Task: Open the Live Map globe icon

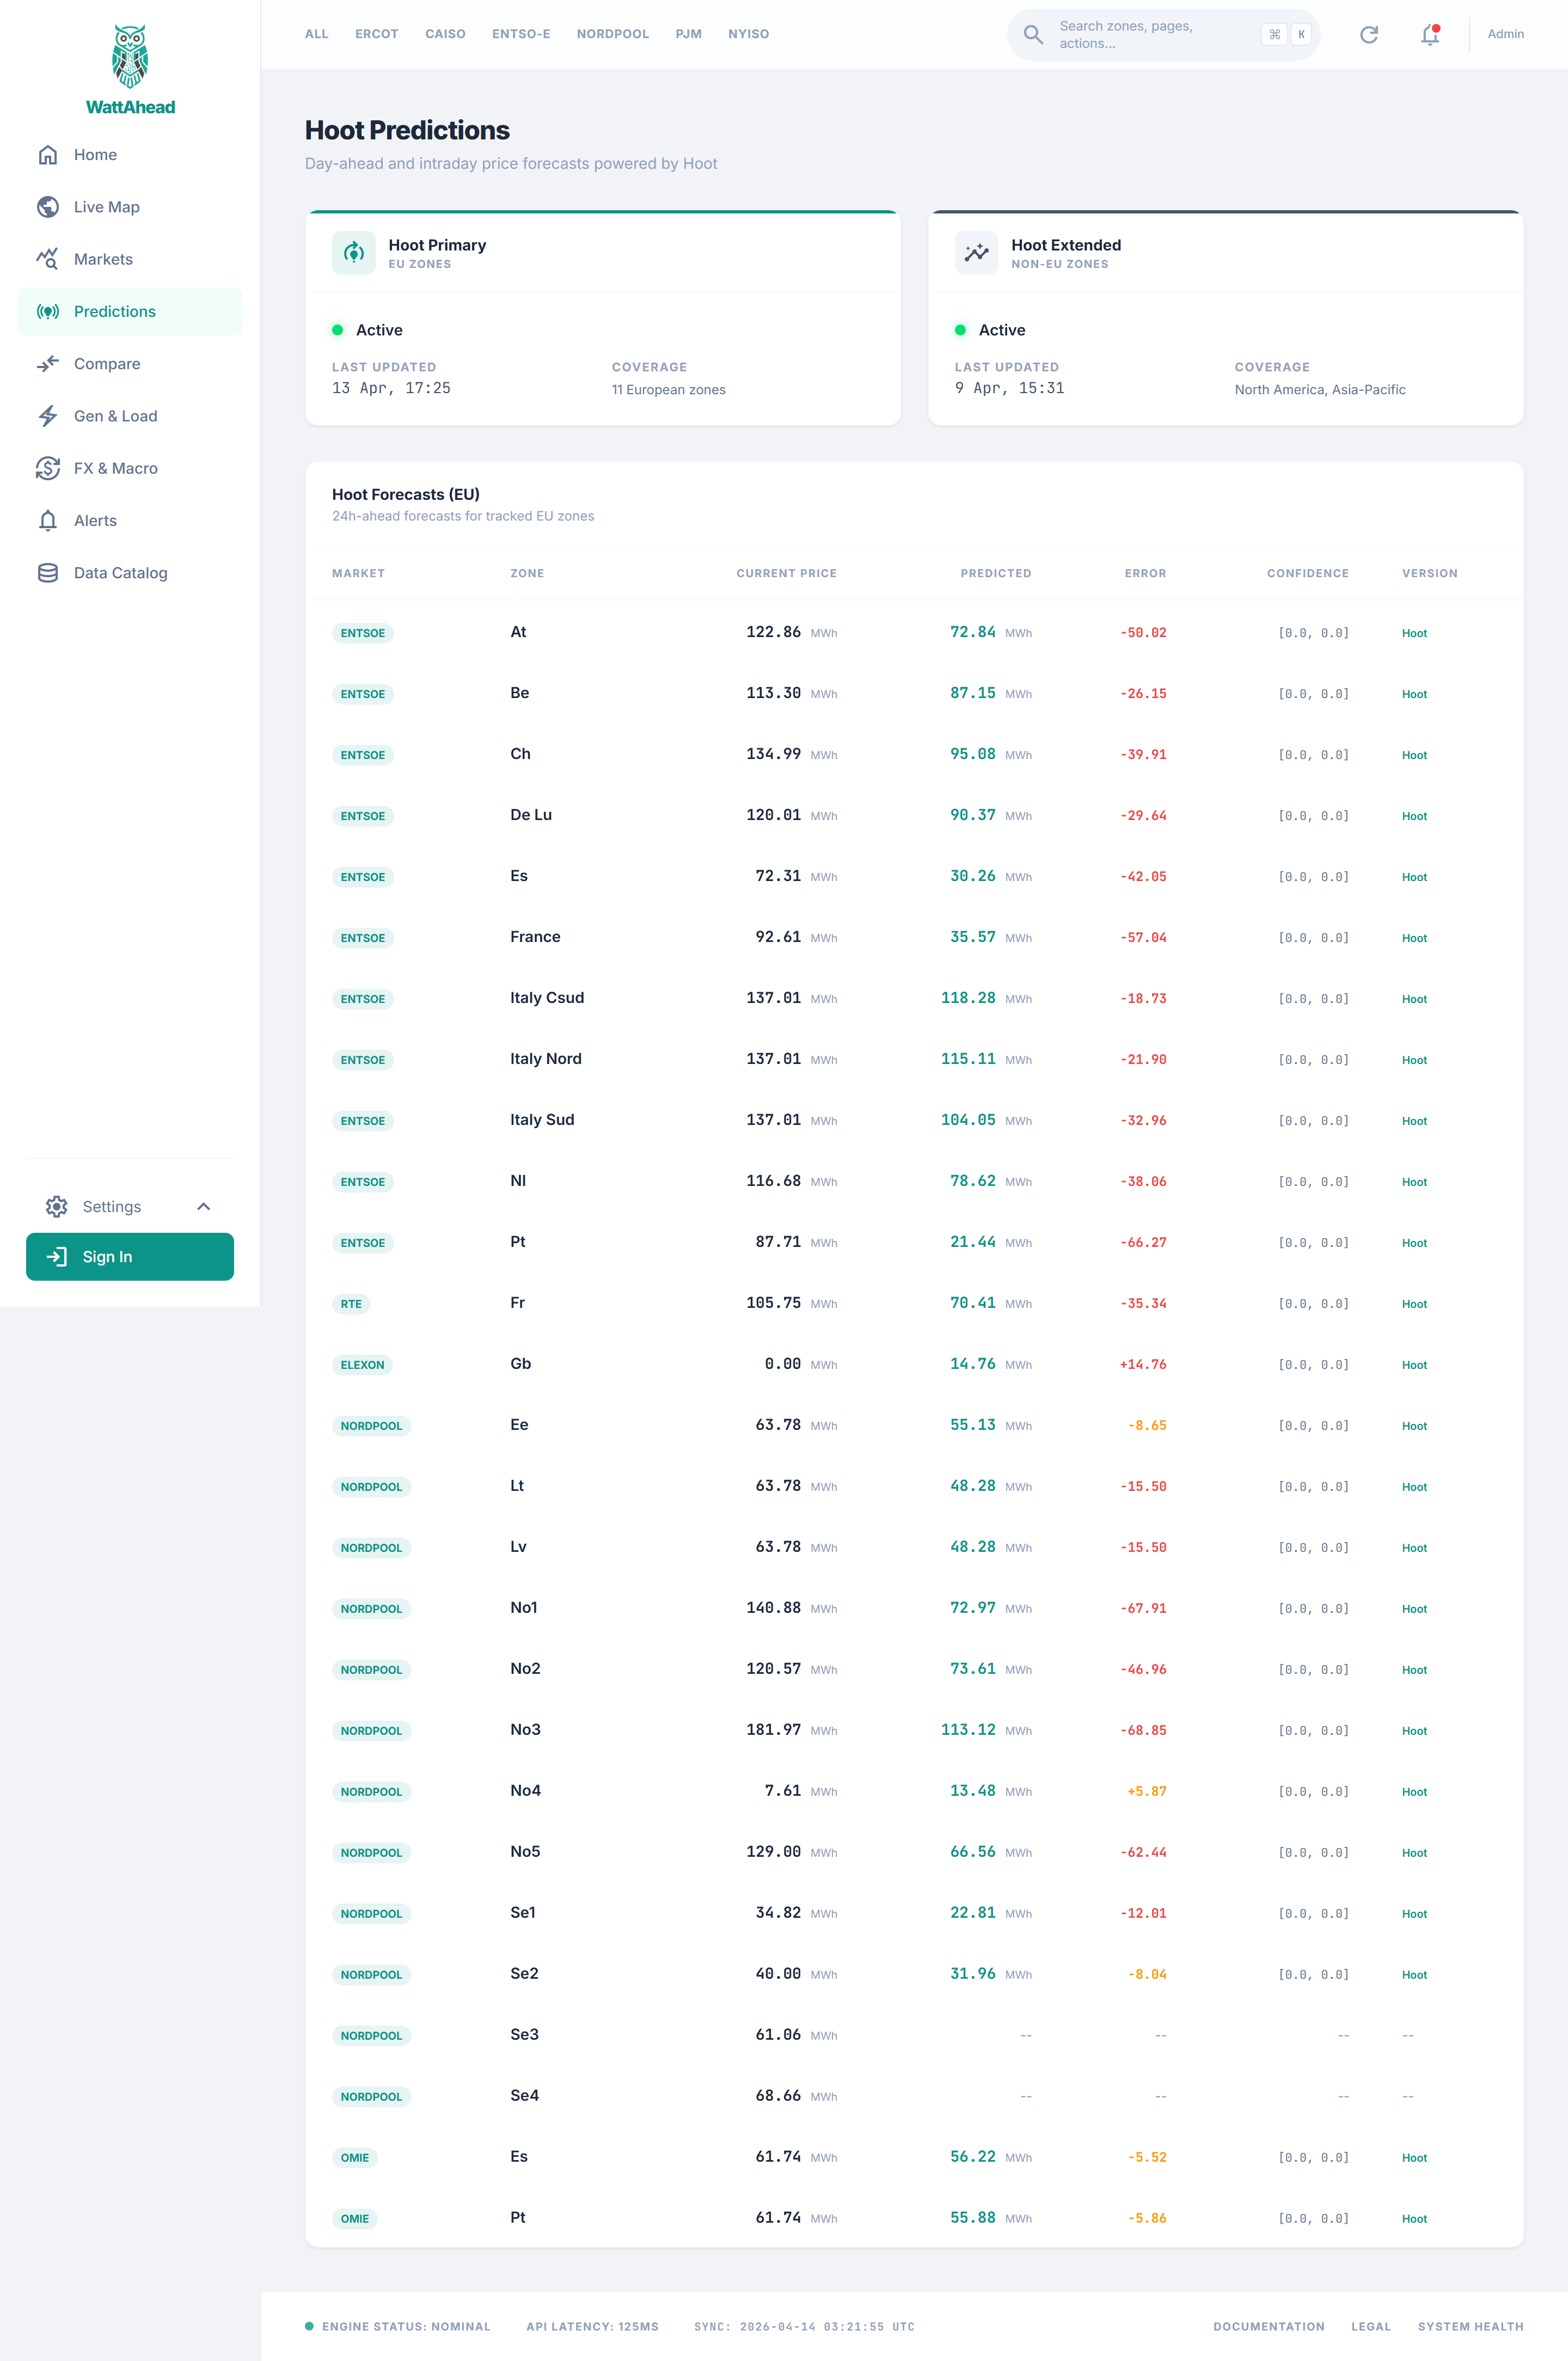Action: [x=47, y=207]
